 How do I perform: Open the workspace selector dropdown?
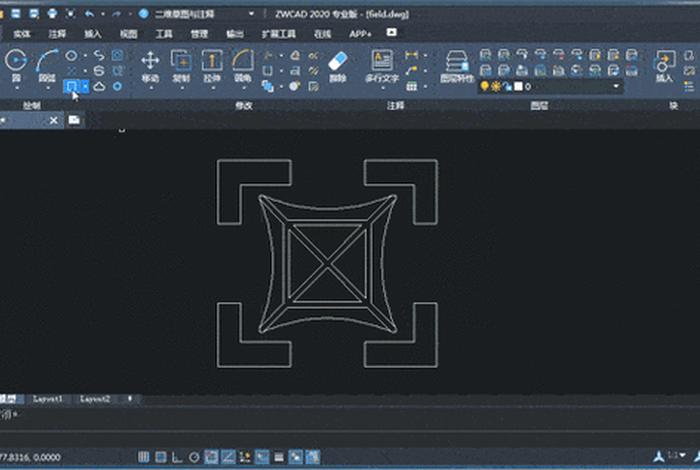coord(251,14)
